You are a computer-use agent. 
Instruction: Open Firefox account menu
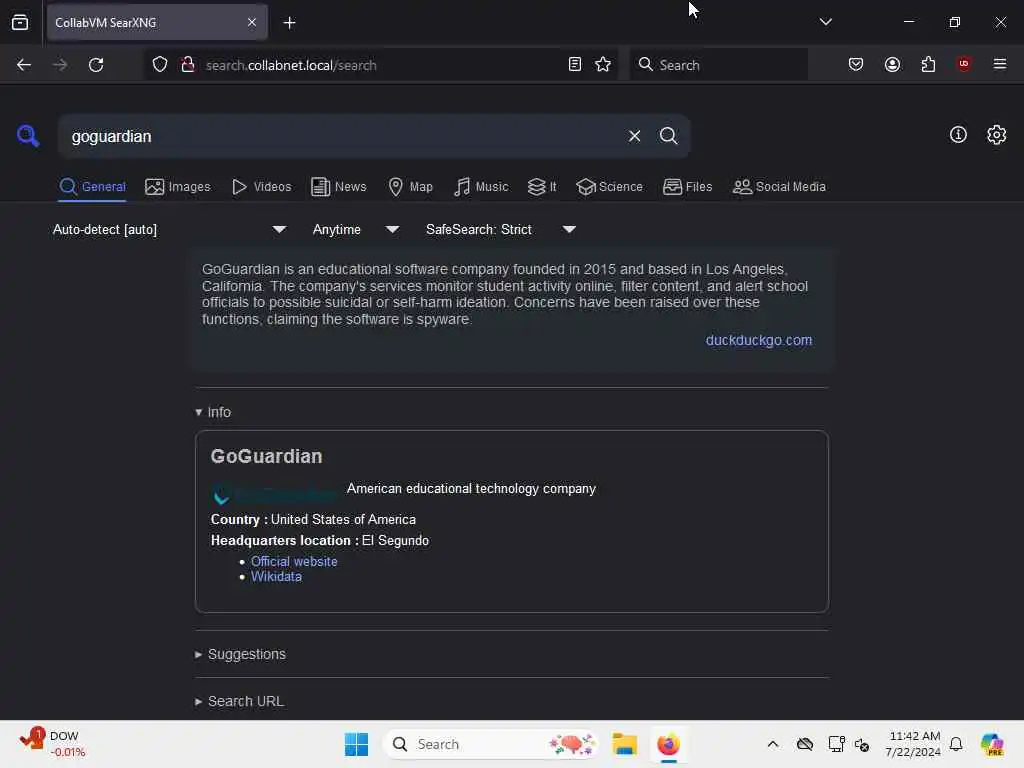point(892,65)
